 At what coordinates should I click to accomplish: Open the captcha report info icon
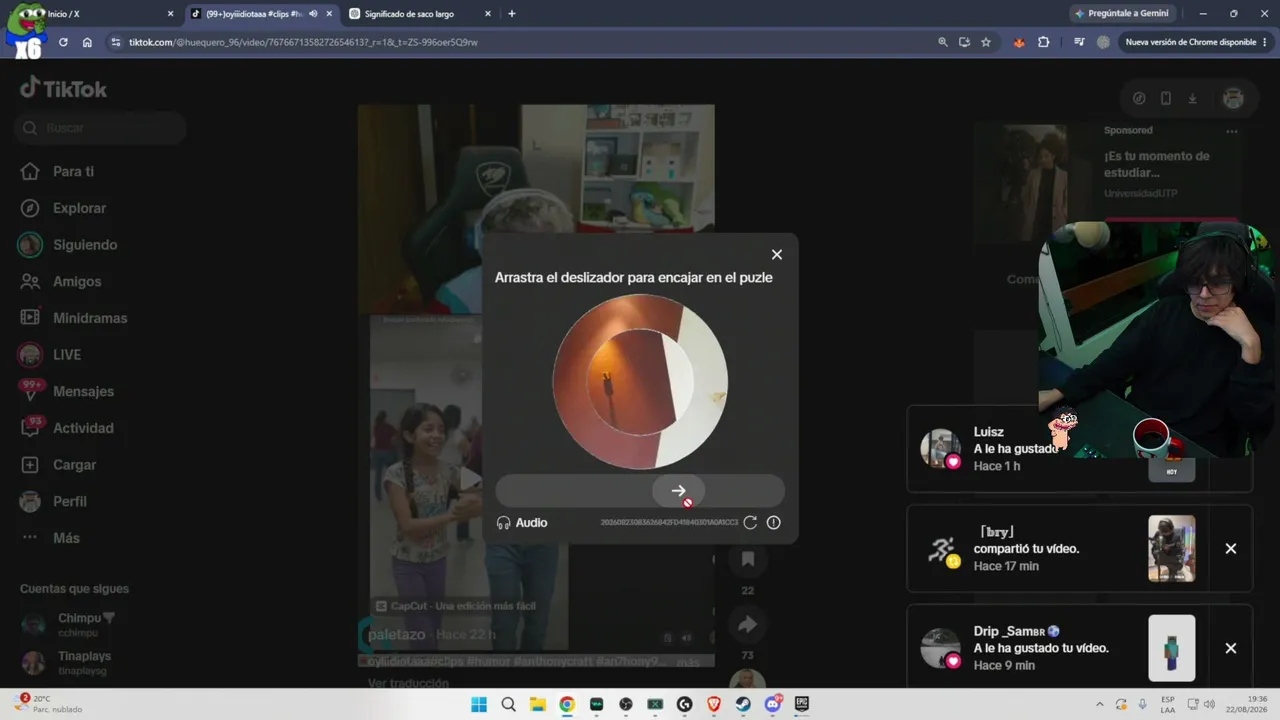tap(774, 523)
